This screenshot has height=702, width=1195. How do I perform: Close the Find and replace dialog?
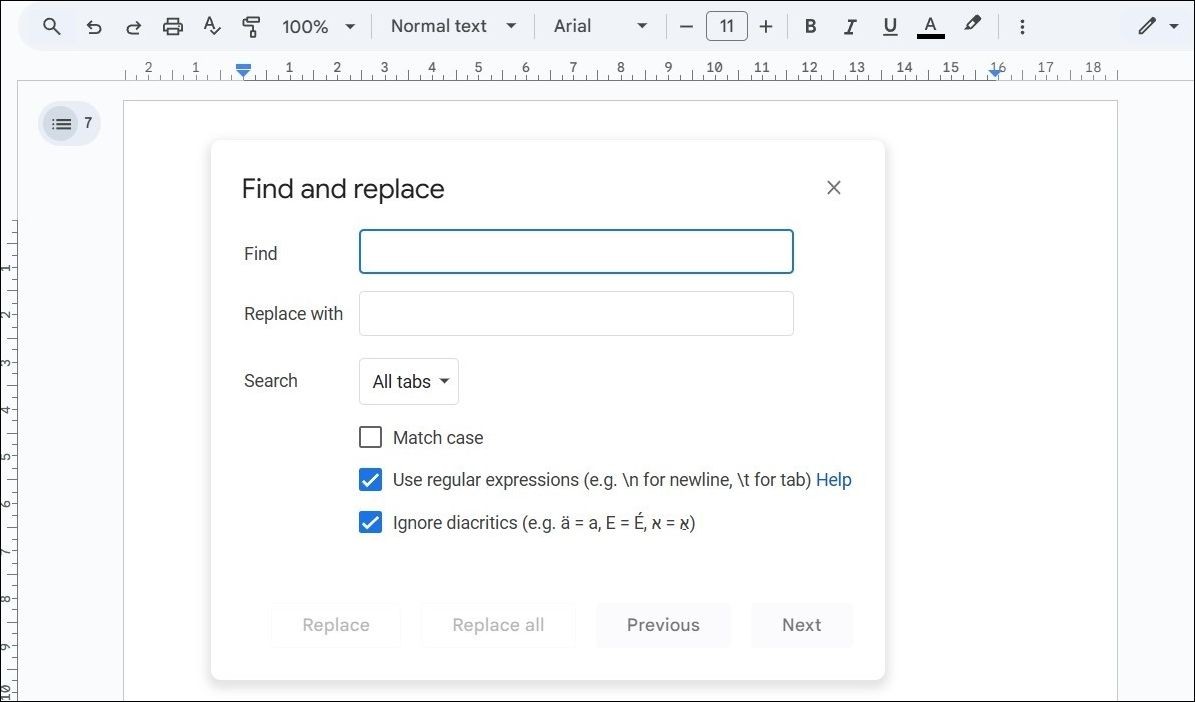(834, 188)
